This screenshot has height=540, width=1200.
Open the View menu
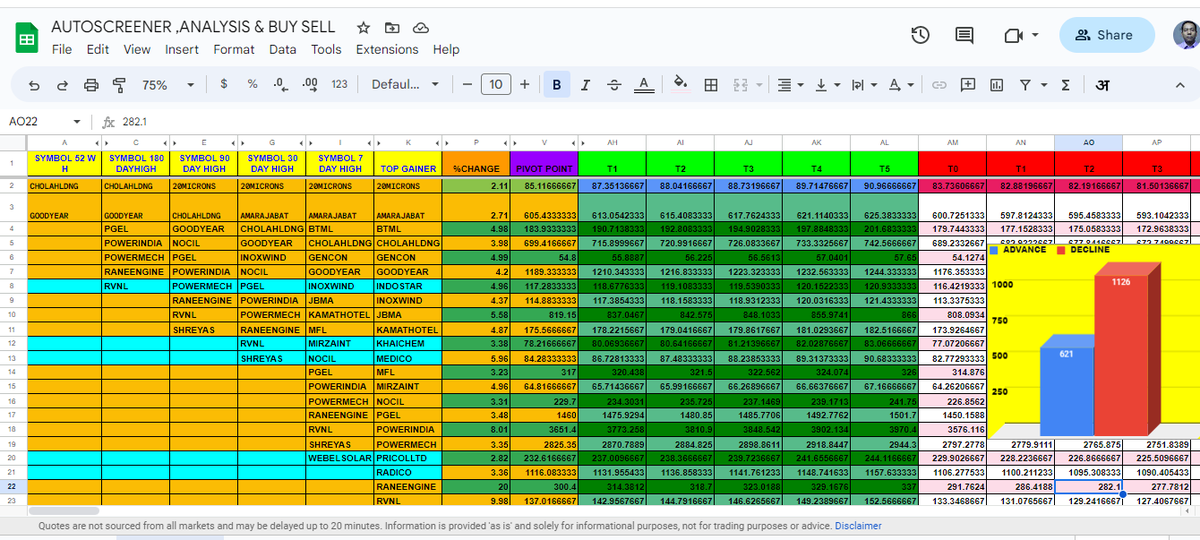pos(137,49)
